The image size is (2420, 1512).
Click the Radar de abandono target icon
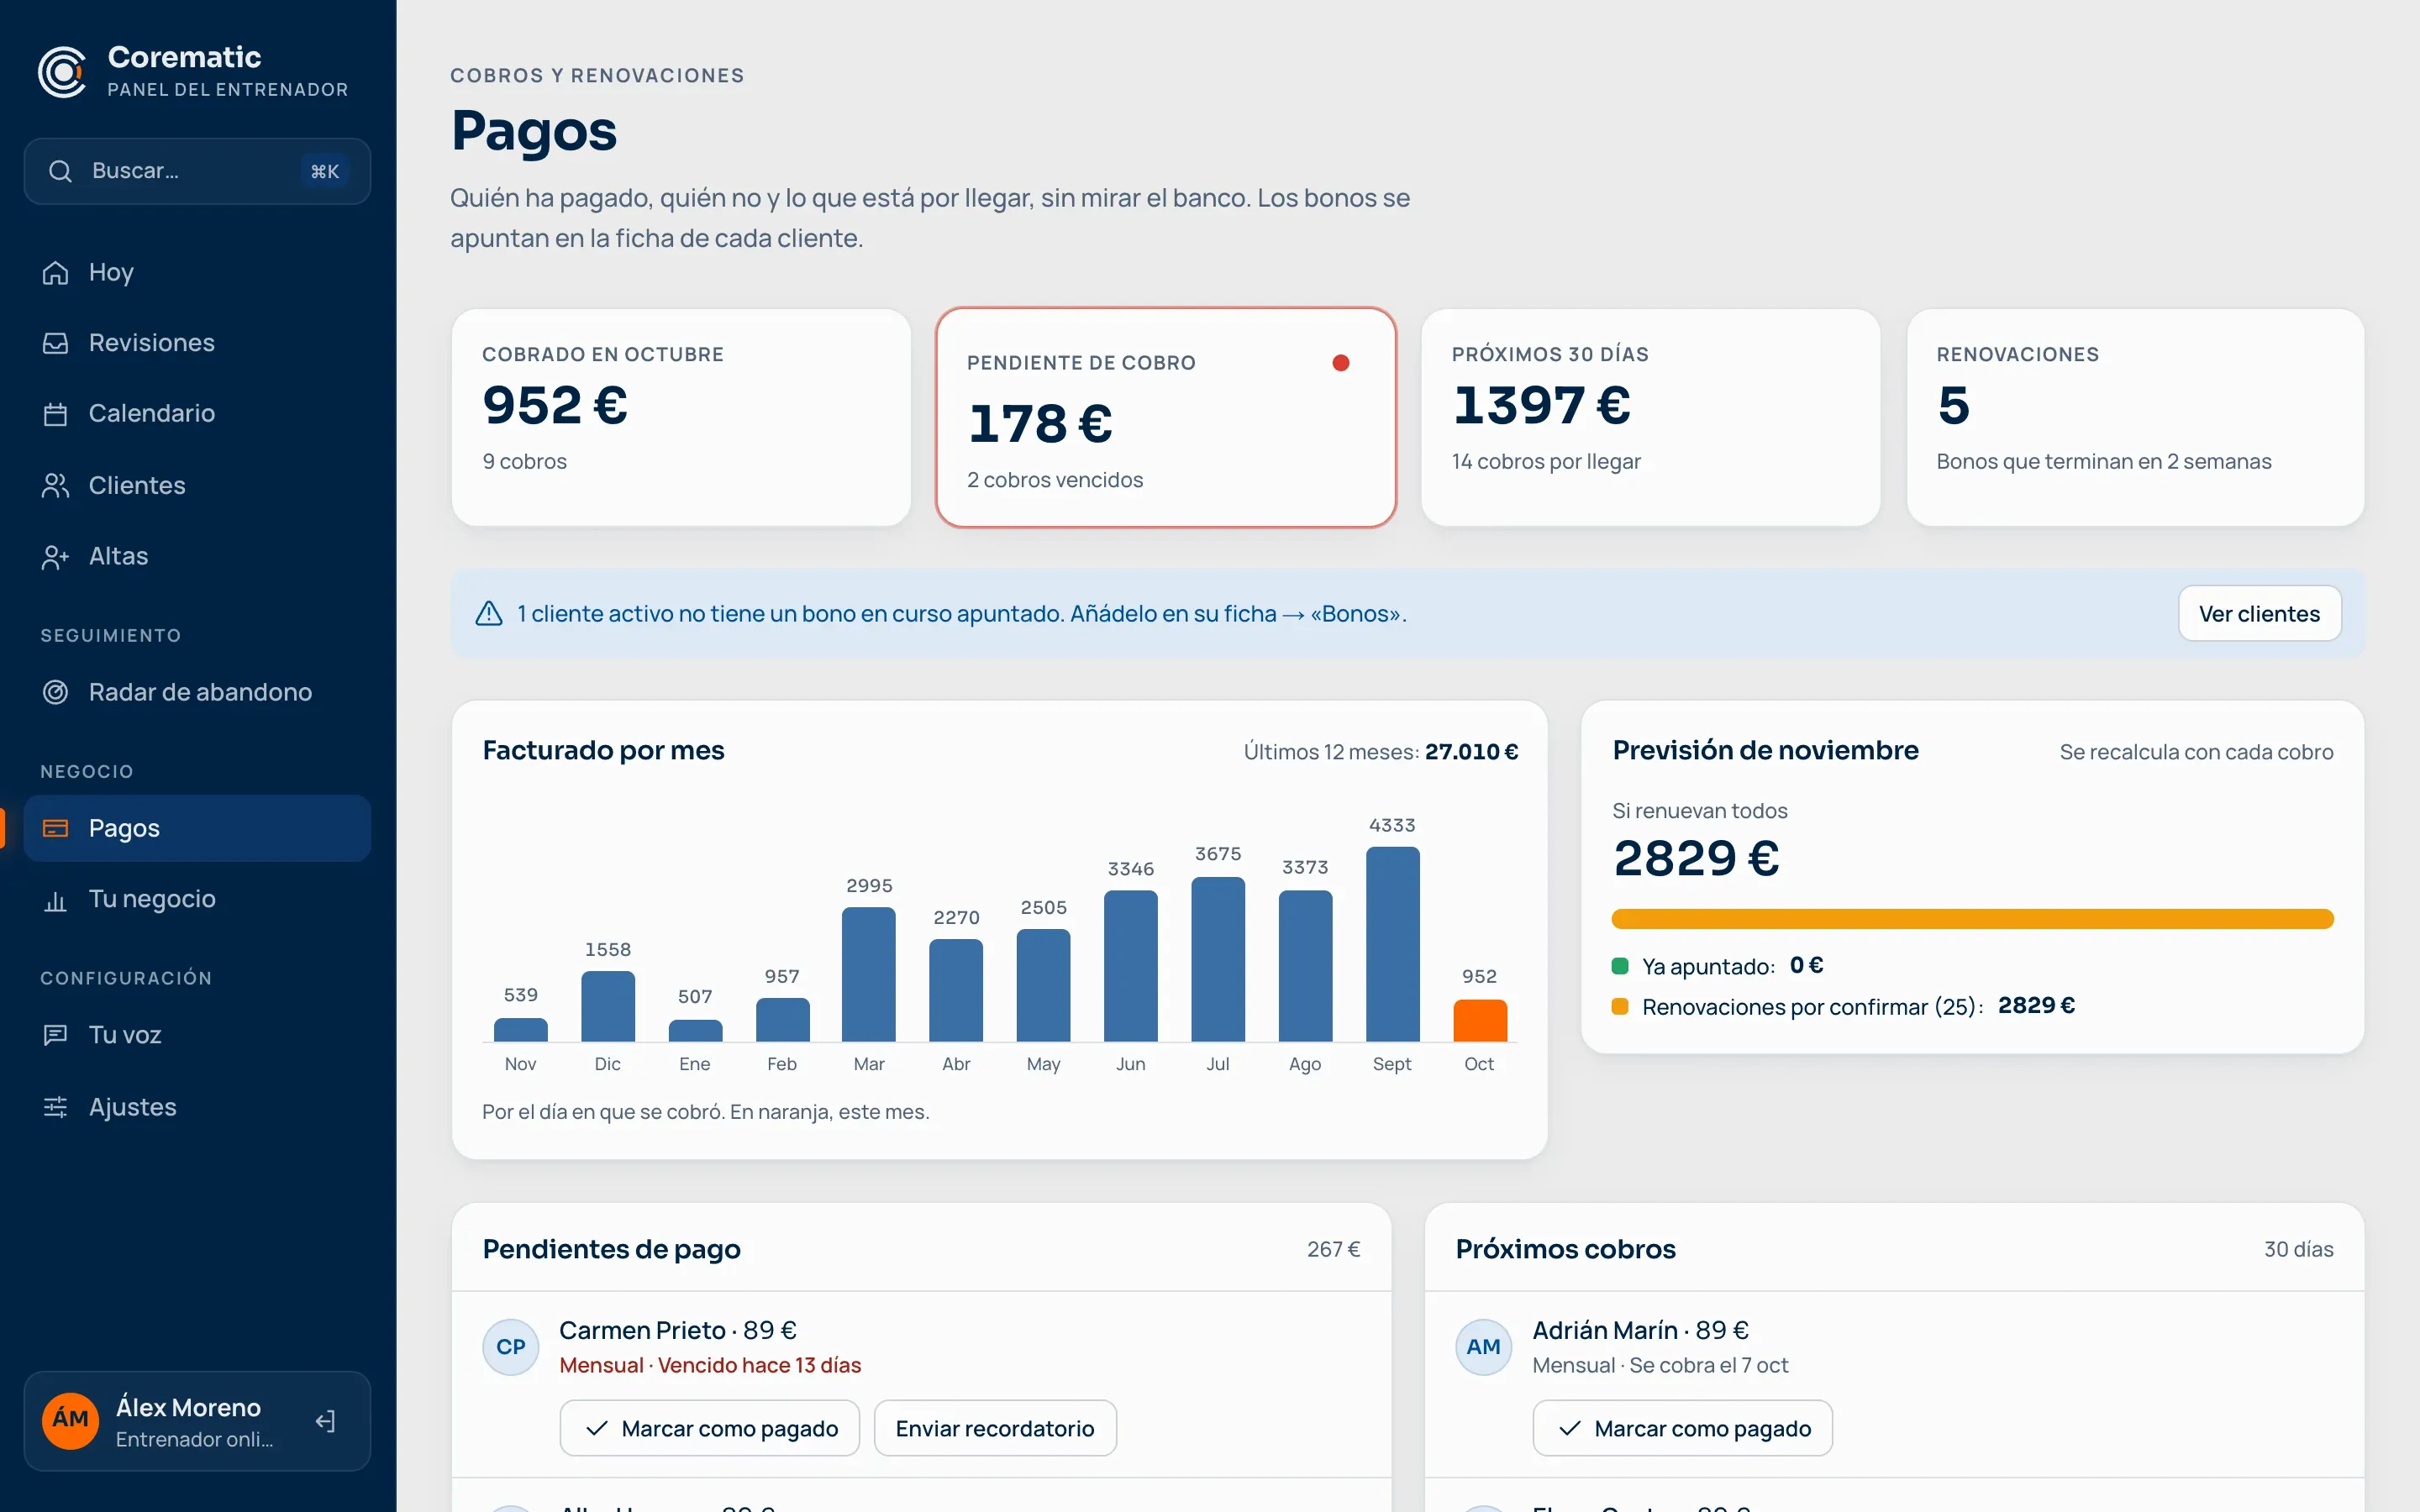point(55,692)
